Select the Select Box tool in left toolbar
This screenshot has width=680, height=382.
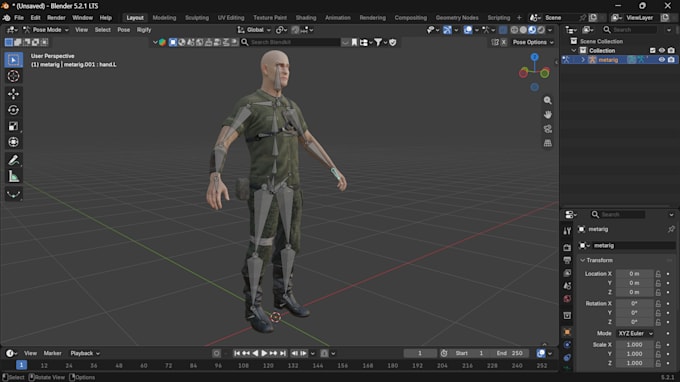(13, 60)
